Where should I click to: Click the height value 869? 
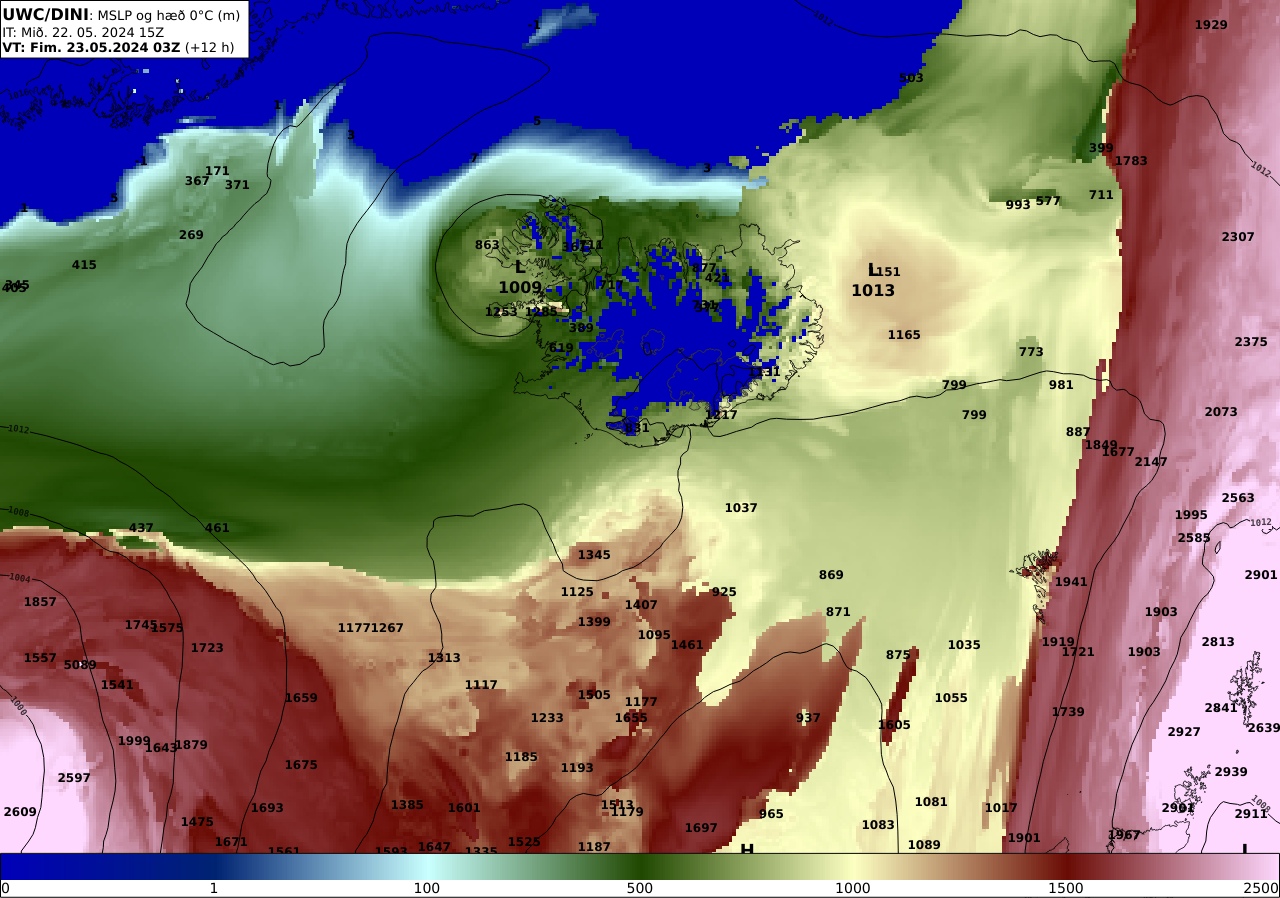(831, 575)
